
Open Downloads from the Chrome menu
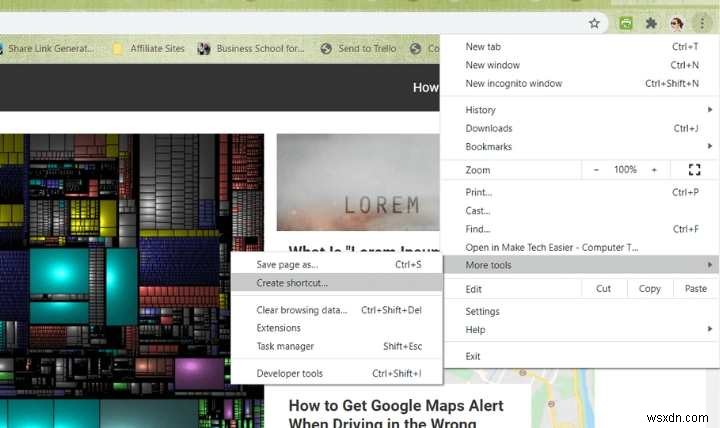pyautogui.click(x=579, y=128)
